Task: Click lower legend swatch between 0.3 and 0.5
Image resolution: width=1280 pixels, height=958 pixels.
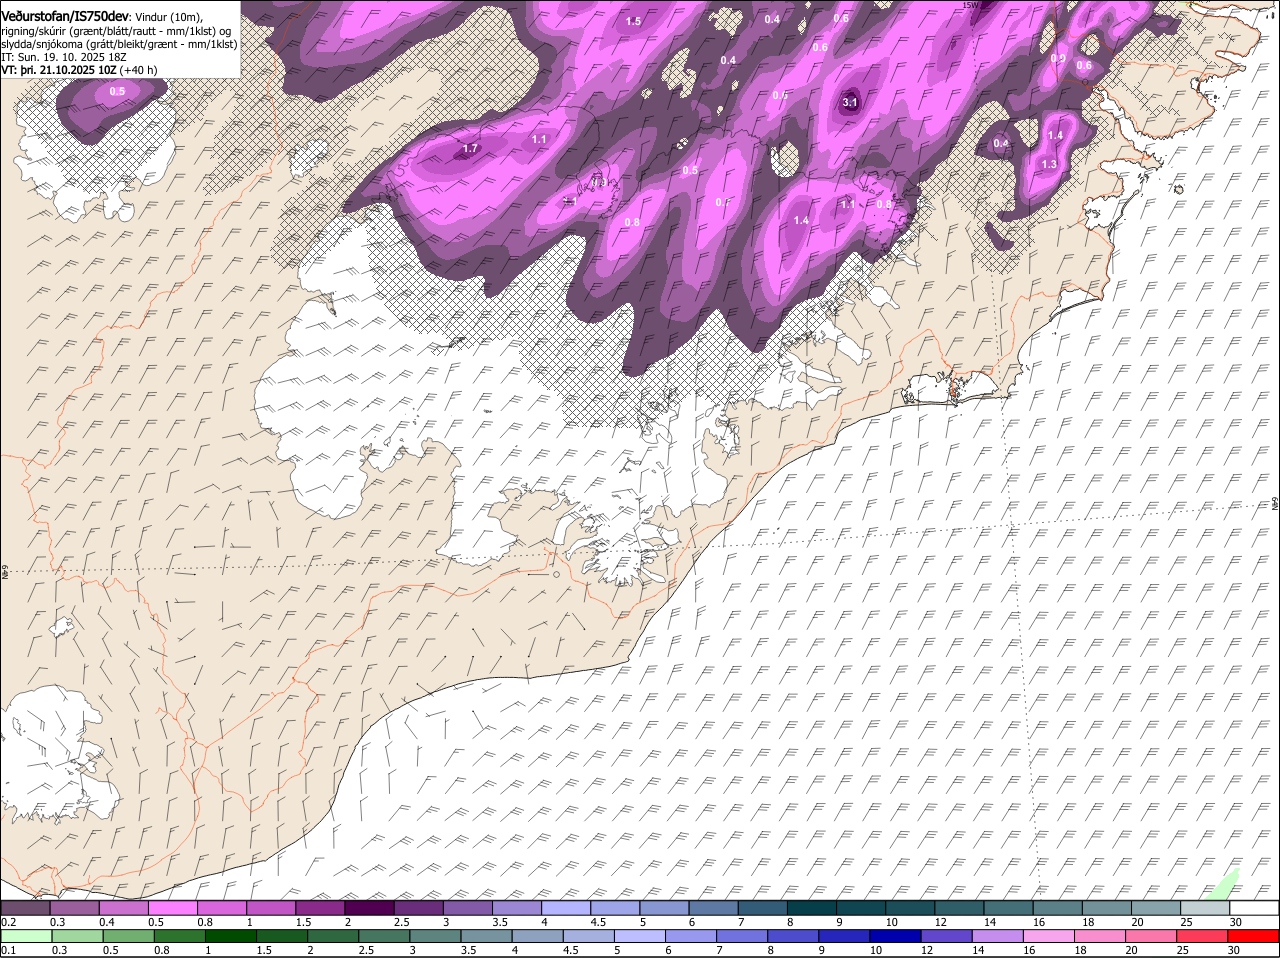Action: point(77,935)
